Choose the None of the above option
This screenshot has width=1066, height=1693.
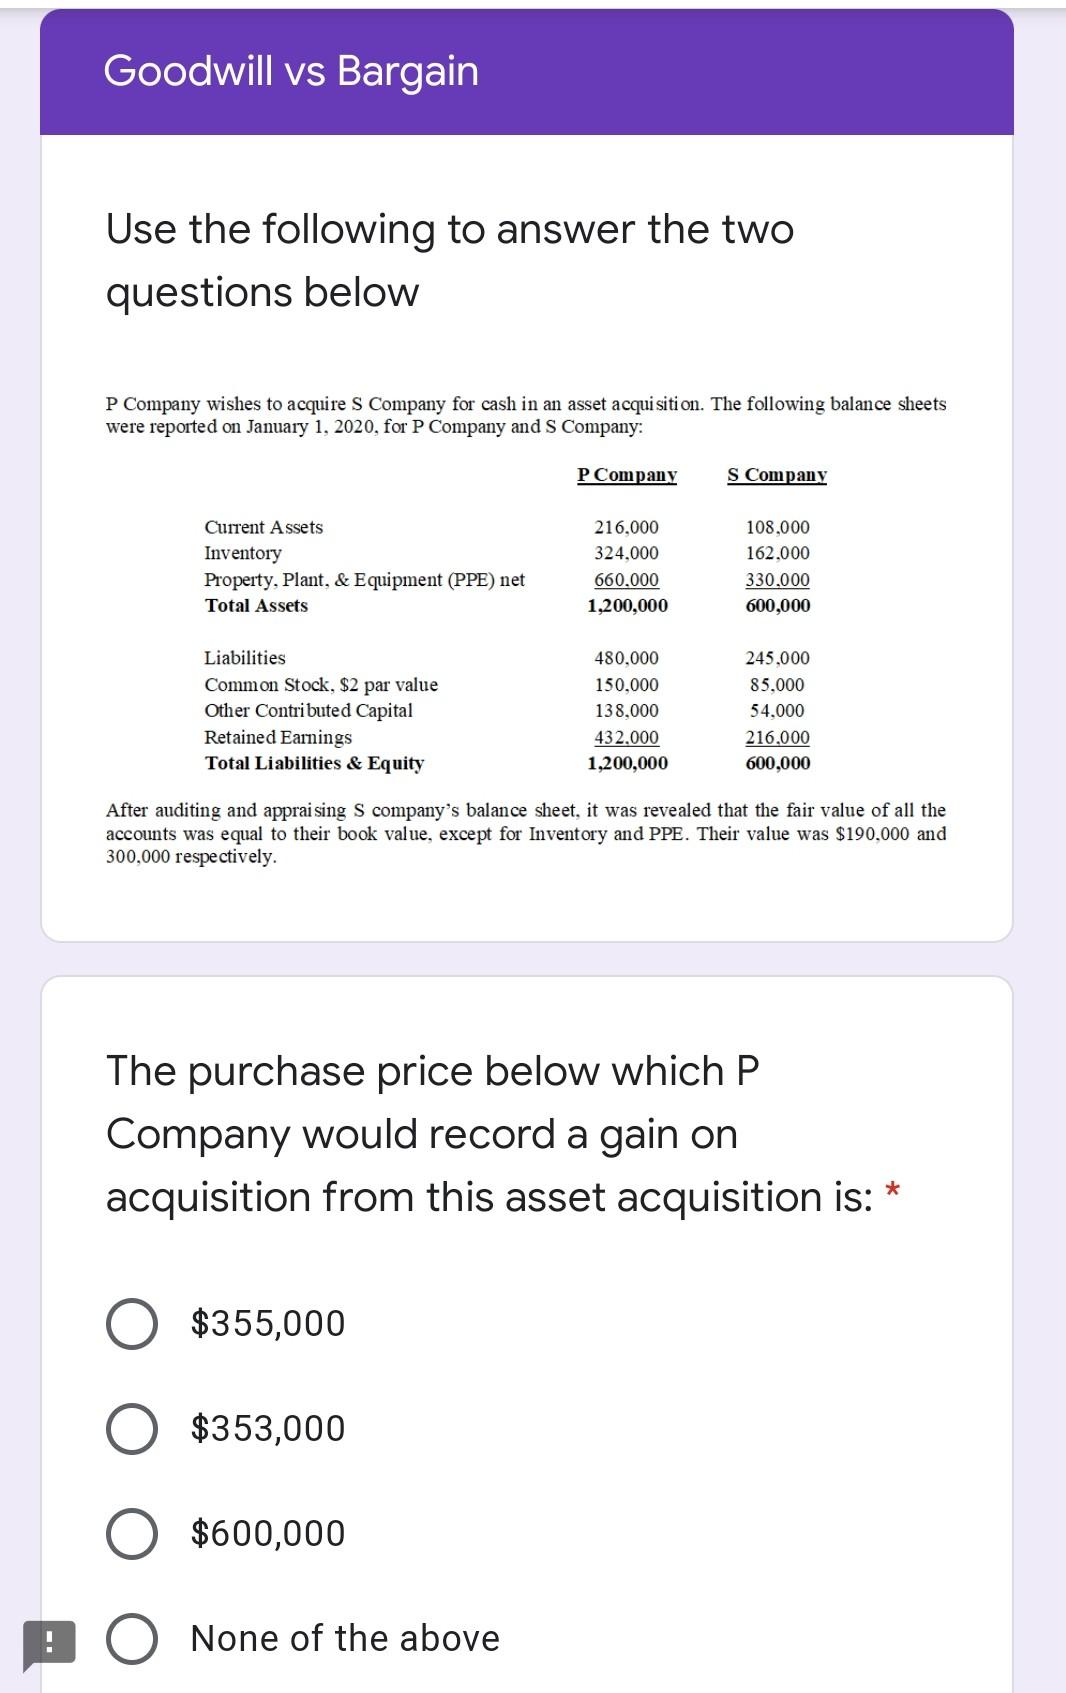134,1638
